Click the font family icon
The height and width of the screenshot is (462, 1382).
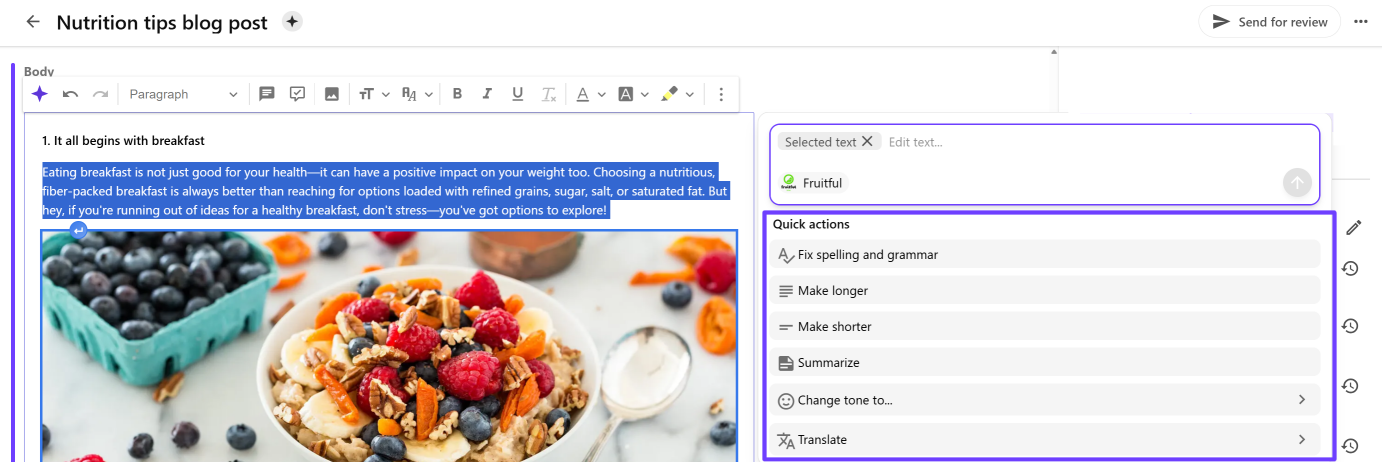409,94
